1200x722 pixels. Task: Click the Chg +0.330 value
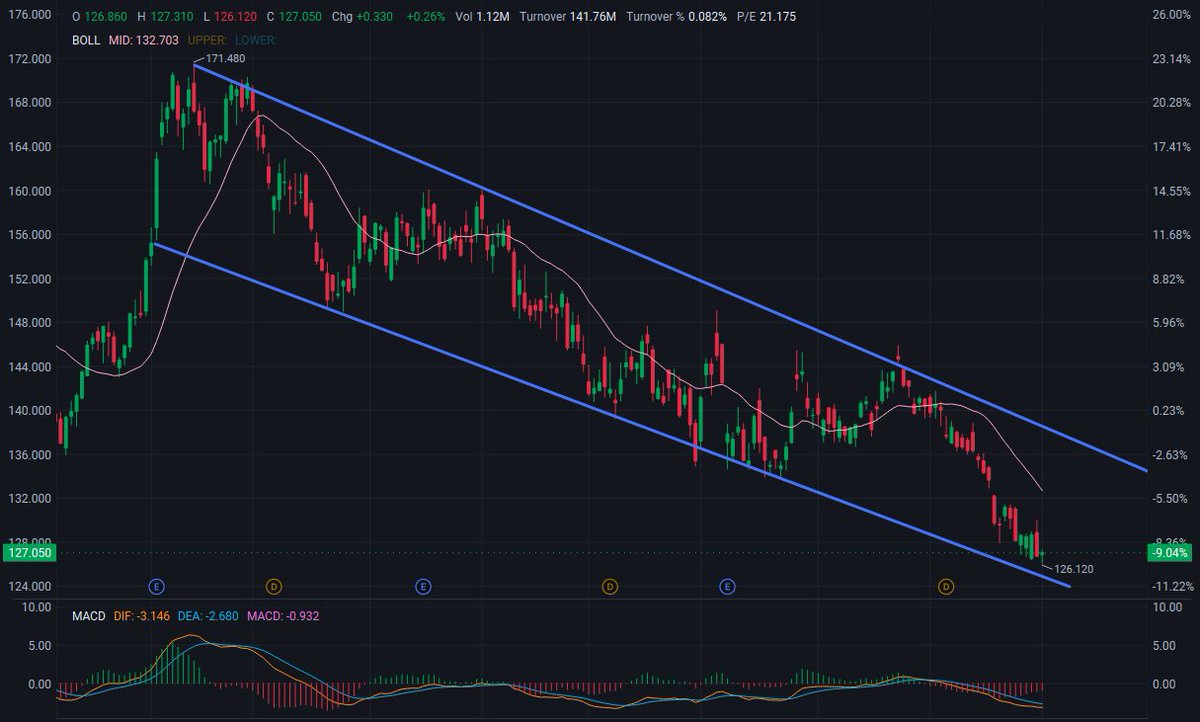364,17
